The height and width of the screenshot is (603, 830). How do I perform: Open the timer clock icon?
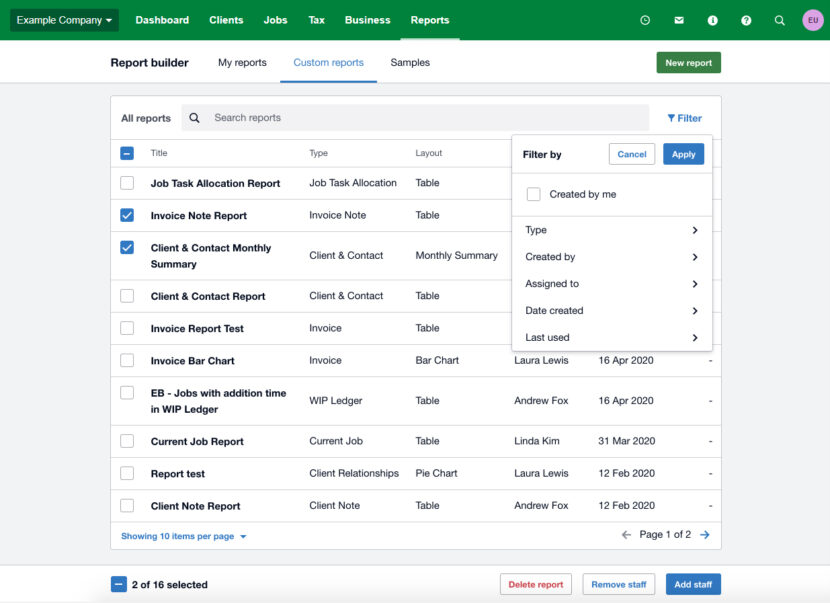(645, 19)
